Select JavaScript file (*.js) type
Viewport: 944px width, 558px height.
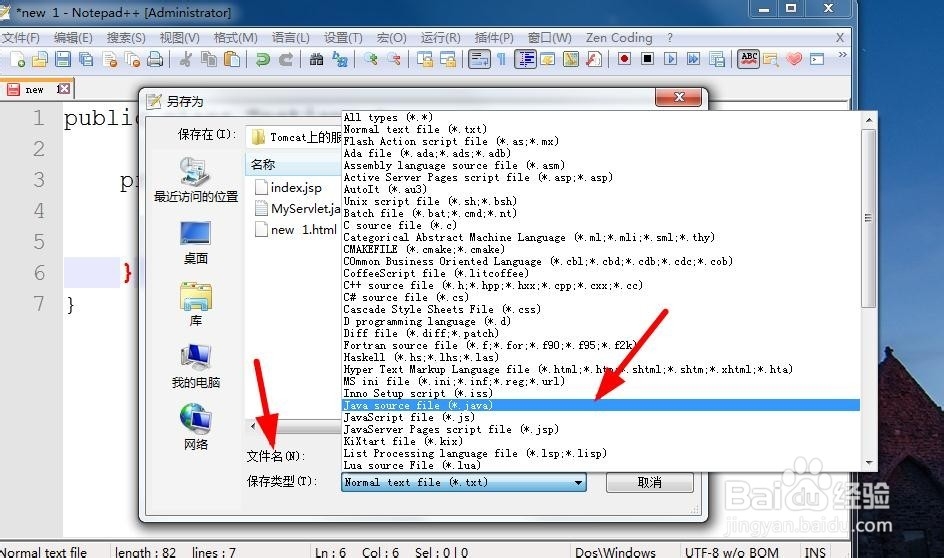pos(600,417)
